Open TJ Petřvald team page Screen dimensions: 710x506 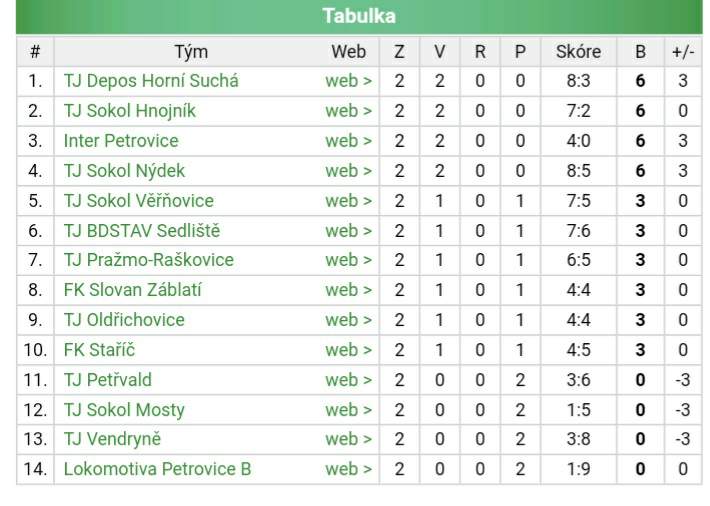point(107,380)
